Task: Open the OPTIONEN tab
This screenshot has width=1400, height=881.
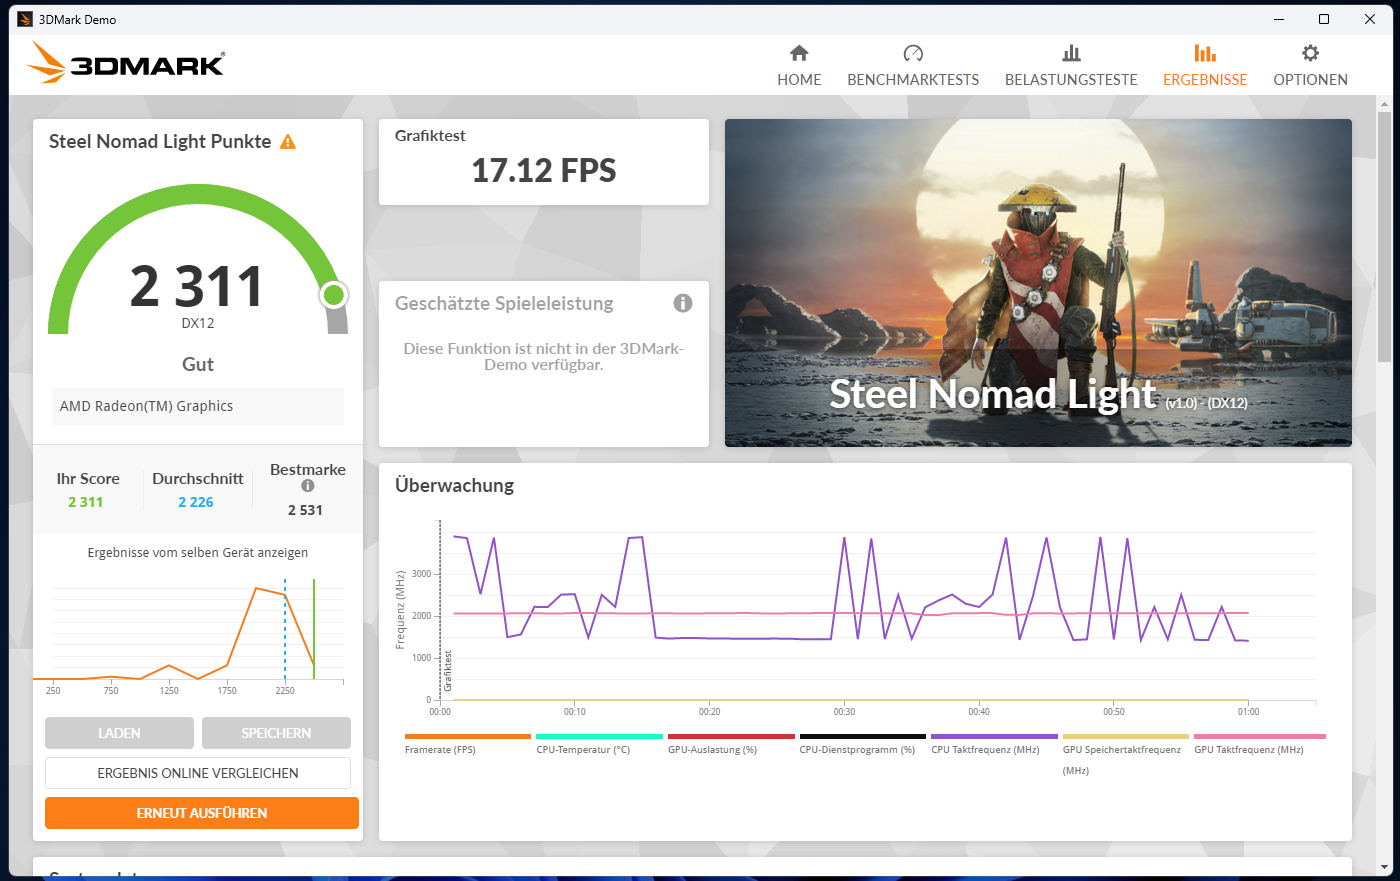Action: [x=1310, y=66]
